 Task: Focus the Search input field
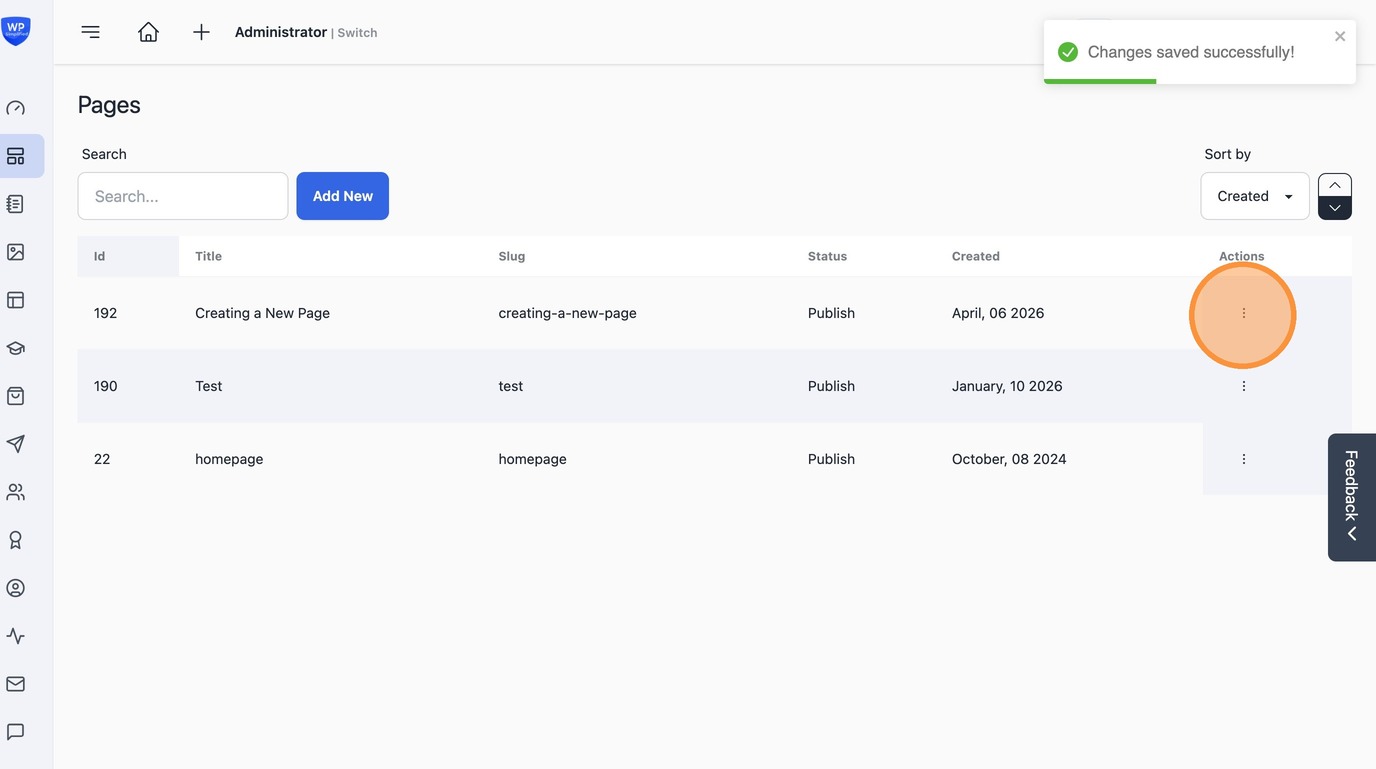tap(183, 196)
